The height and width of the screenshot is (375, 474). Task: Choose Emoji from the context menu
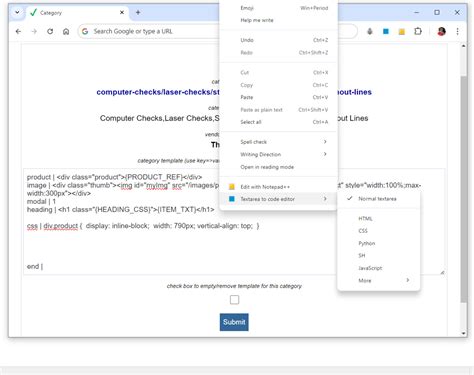point(278,8)
